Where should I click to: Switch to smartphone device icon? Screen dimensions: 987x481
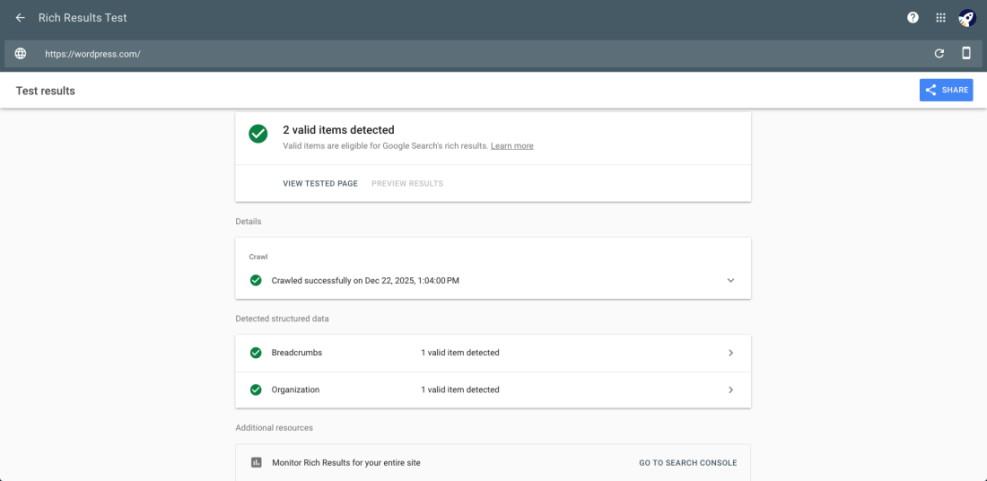click(x=966, y=54)
